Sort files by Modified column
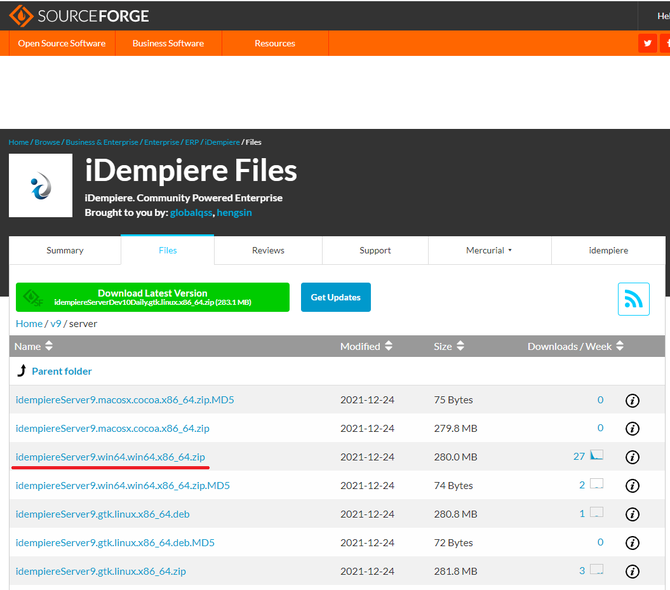The height and width of the screenshot is (590, 670). click(x=366, y=346)
